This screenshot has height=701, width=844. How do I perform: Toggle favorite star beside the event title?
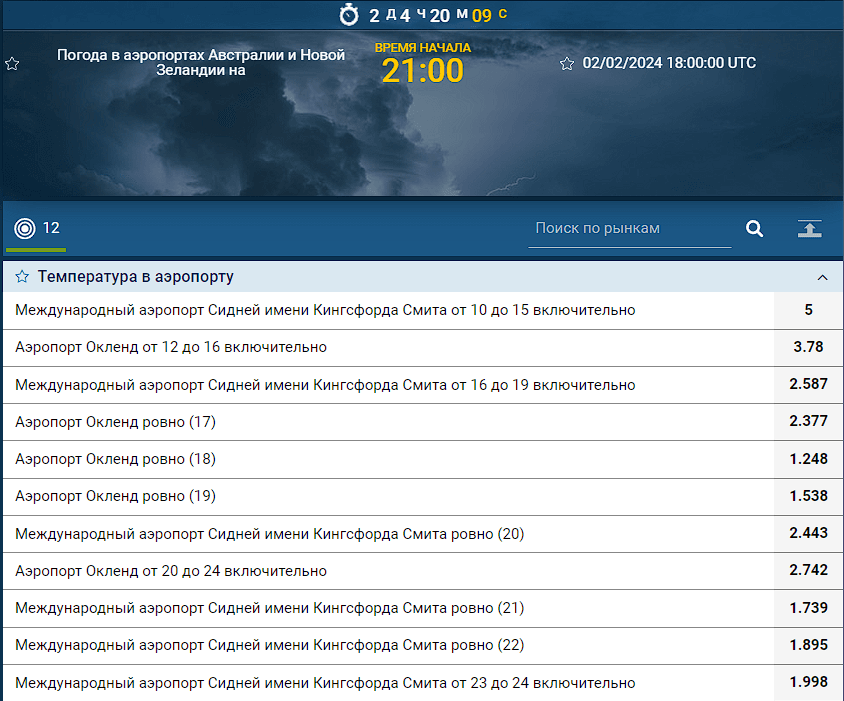(12, 64)
